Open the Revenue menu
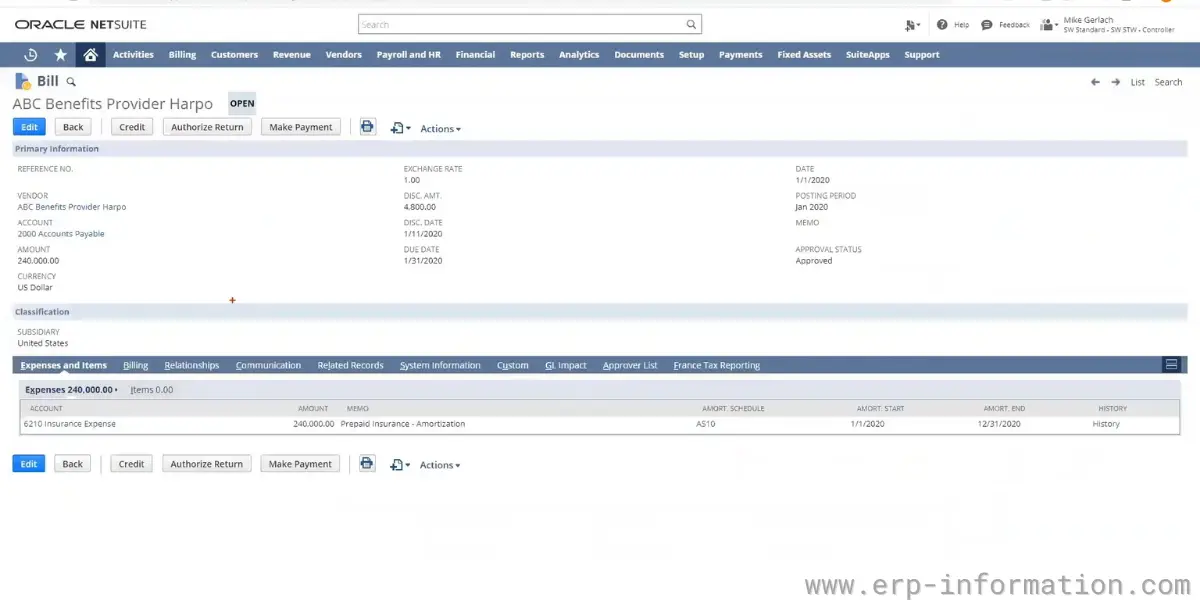 (292, 55)
